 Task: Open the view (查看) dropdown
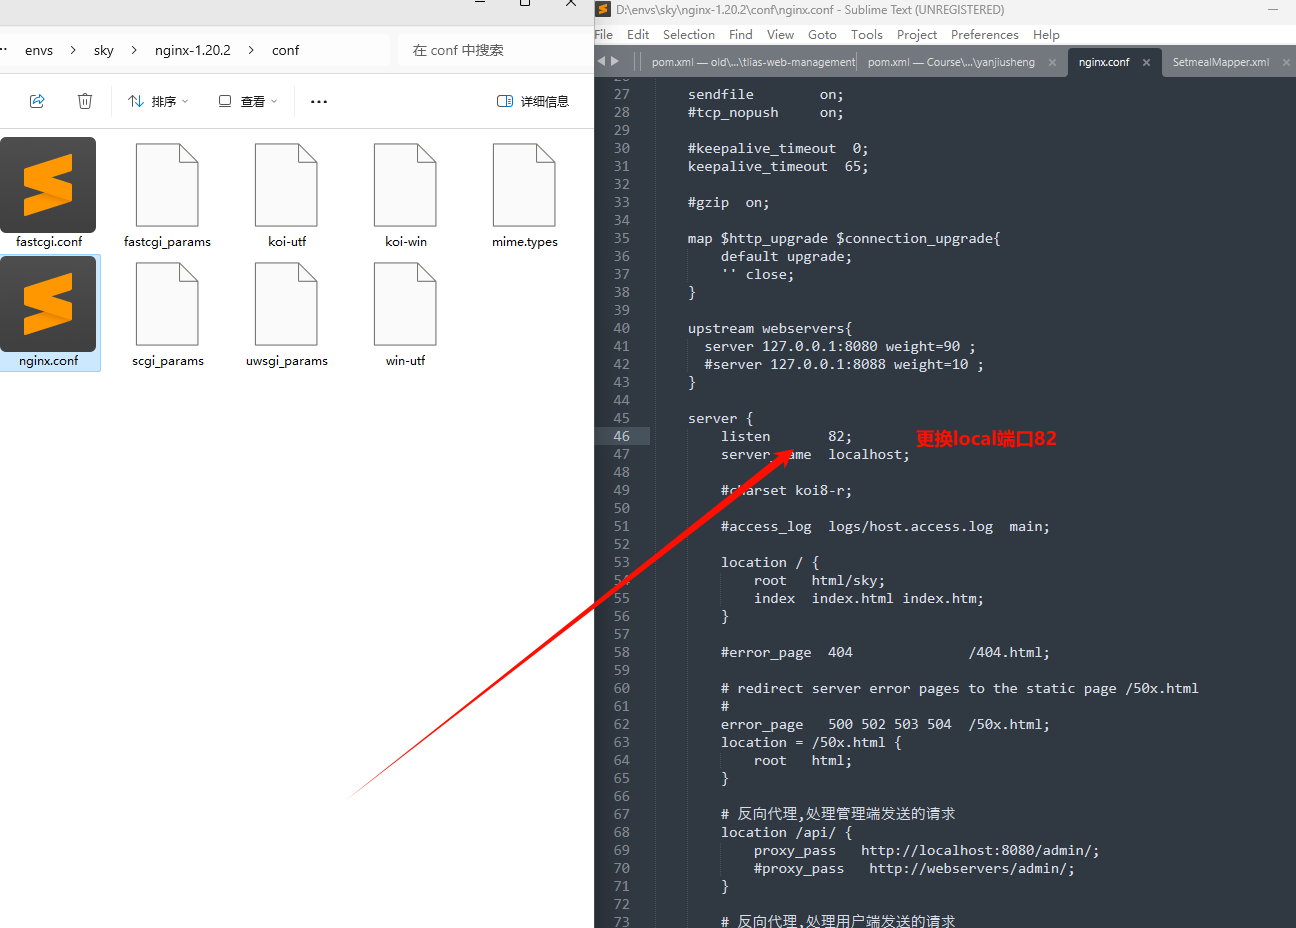point(247,101)
